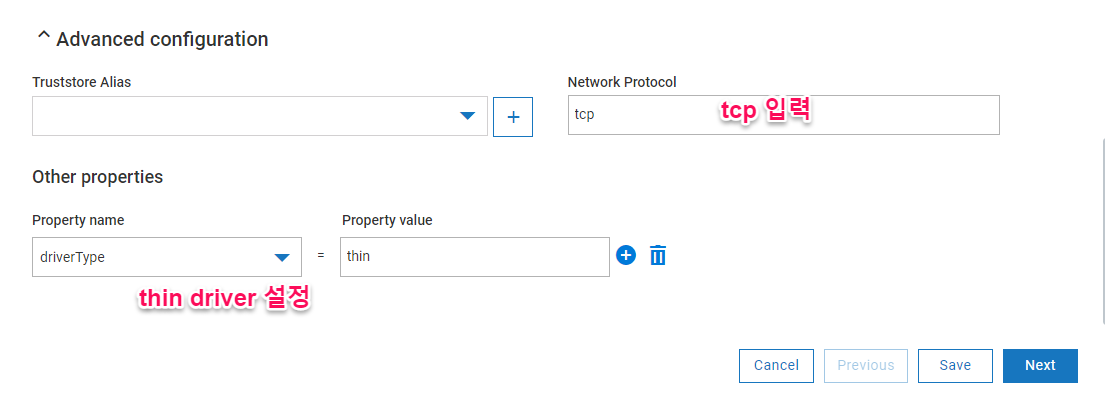1105x412 pixels.
Task: Click the Property value label
Action: (387, 220)
